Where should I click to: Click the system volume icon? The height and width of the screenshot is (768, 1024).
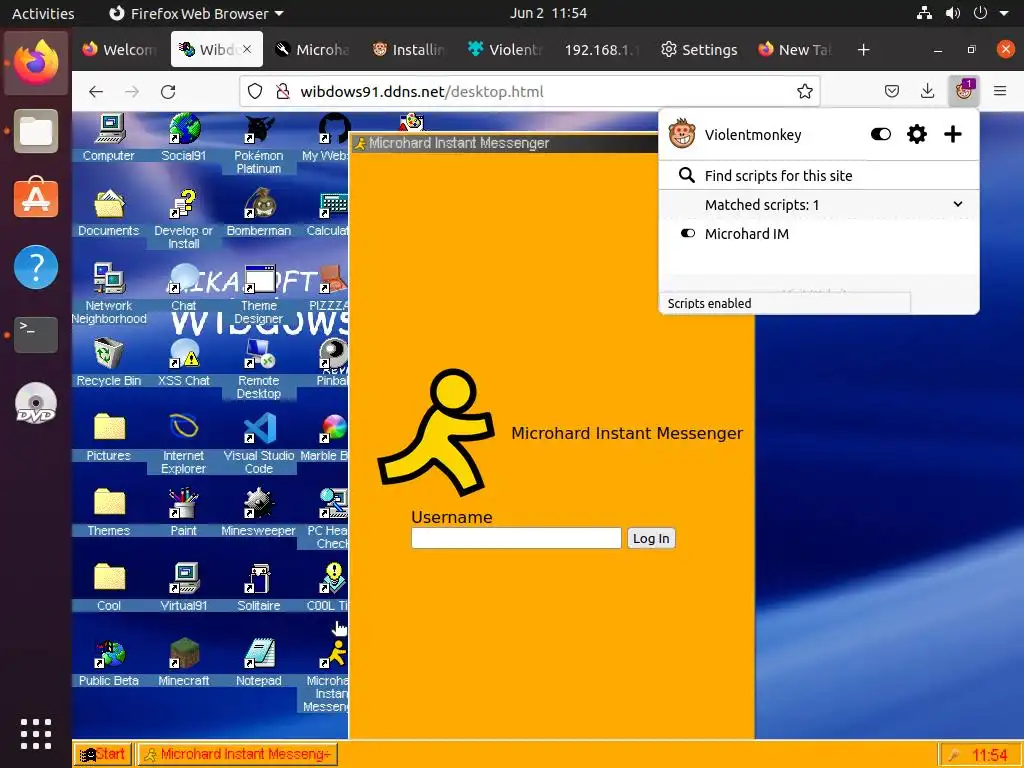tap(953, 13)
